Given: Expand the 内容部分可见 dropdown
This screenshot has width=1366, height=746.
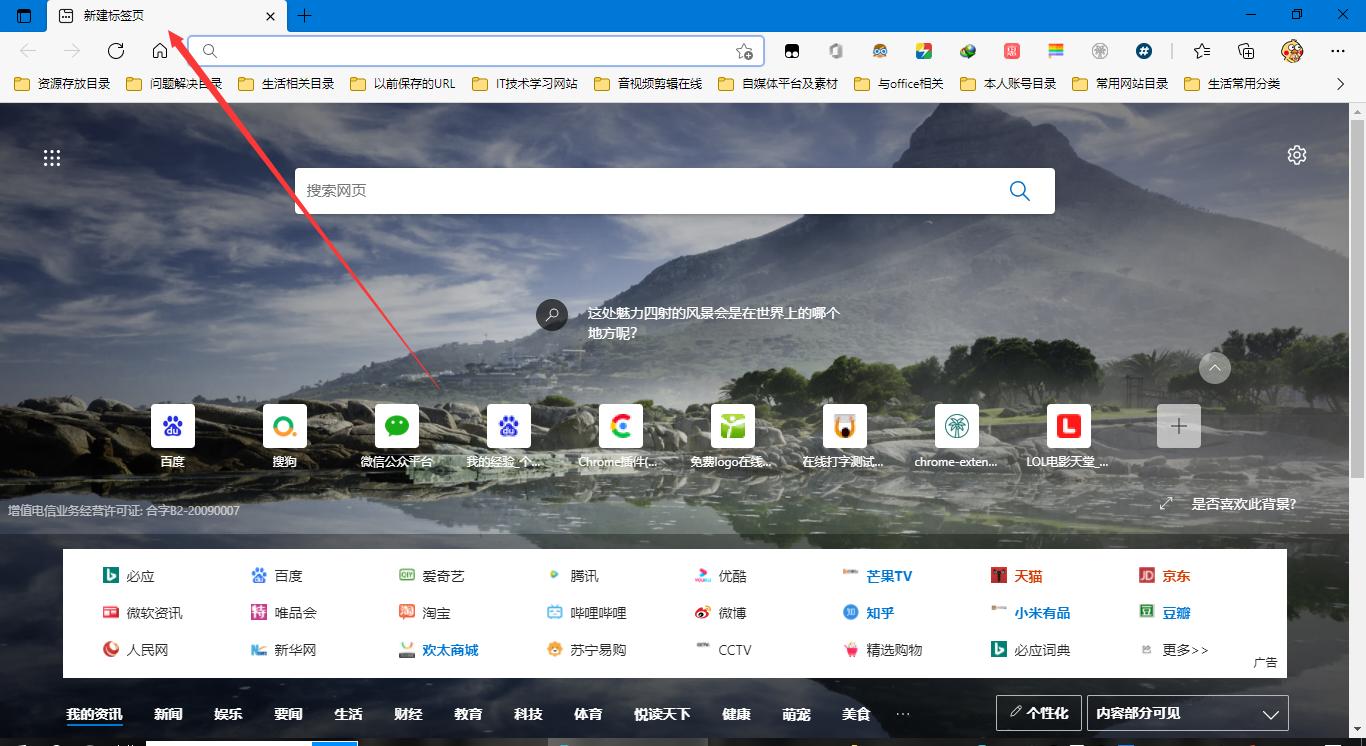Looking at the screenshot, I should [1187, 713].
